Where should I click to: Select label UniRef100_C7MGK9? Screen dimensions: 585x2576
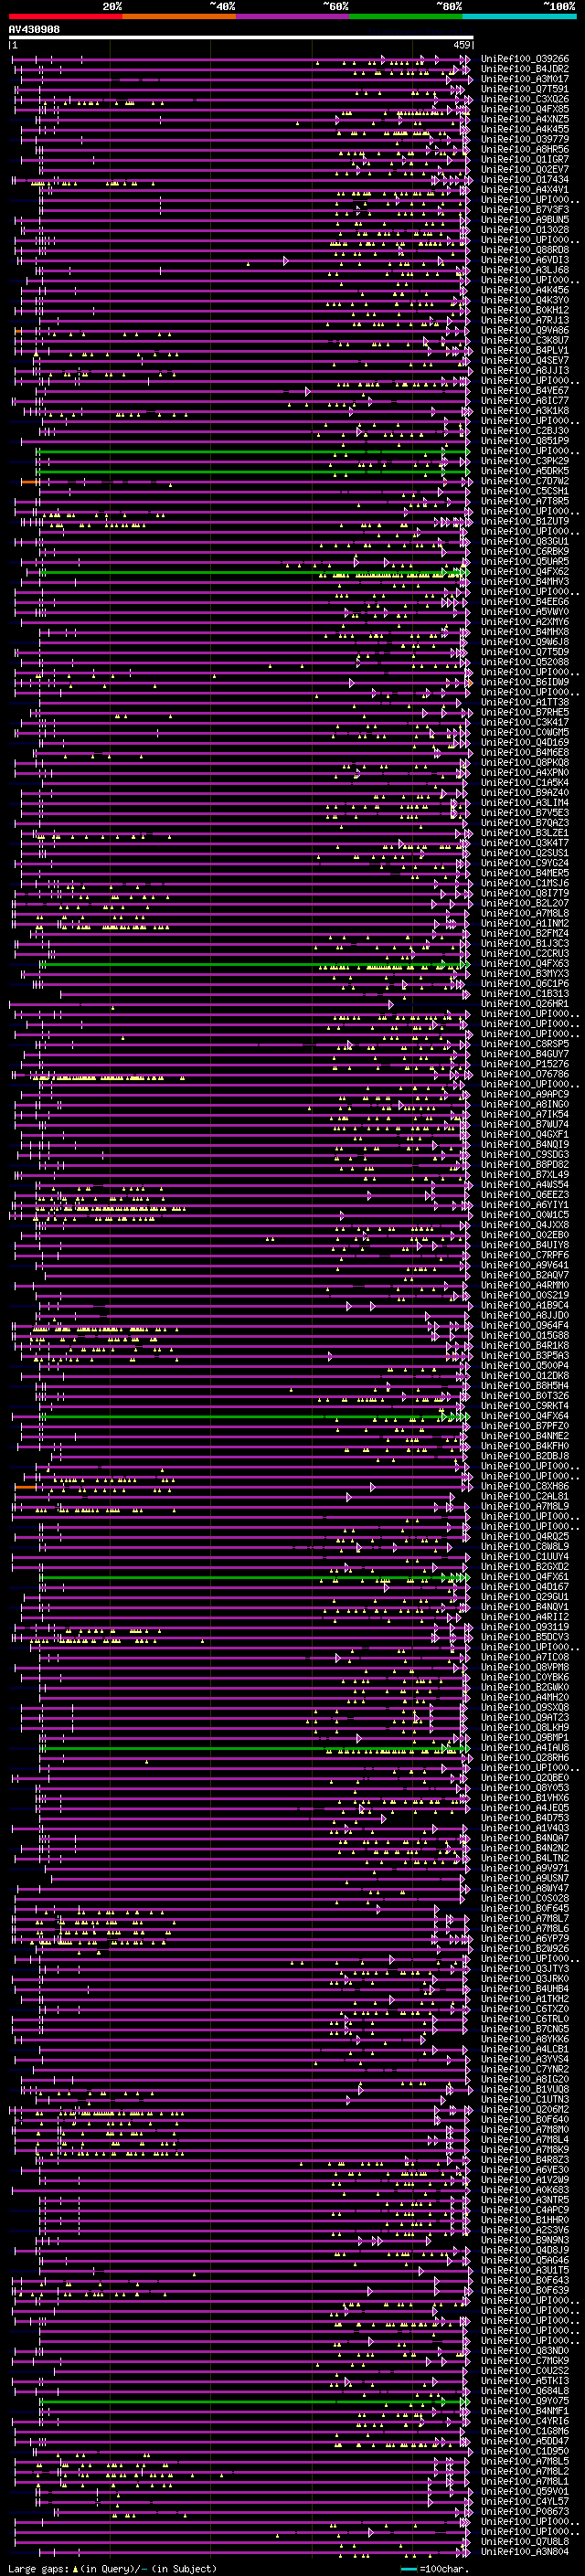click(525, 2360)
